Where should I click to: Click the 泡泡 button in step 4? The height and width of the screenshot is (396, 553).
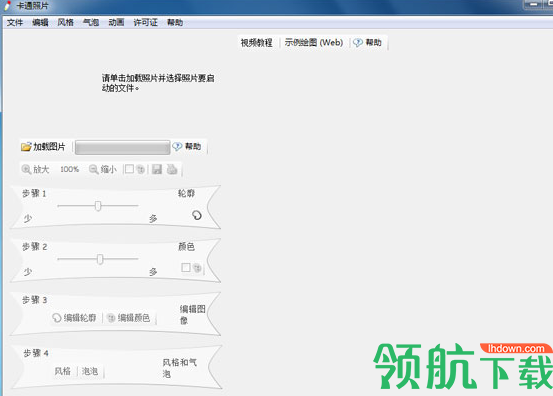coord(90,371)
